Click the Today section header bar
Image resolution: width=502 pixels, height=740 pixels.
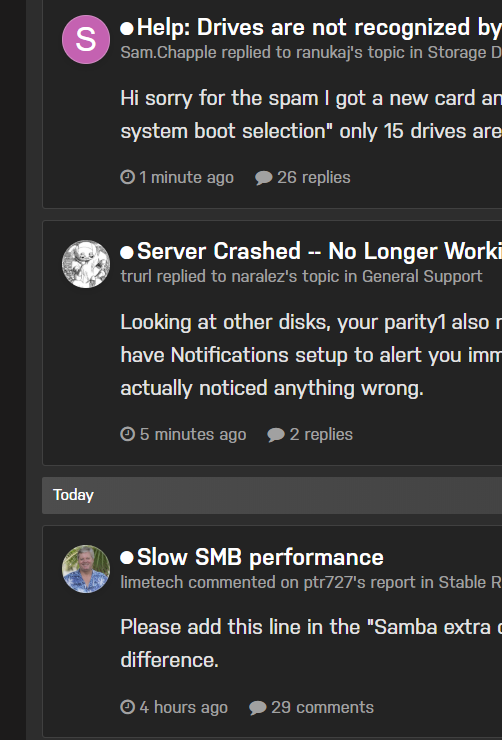tap(272, 495)
